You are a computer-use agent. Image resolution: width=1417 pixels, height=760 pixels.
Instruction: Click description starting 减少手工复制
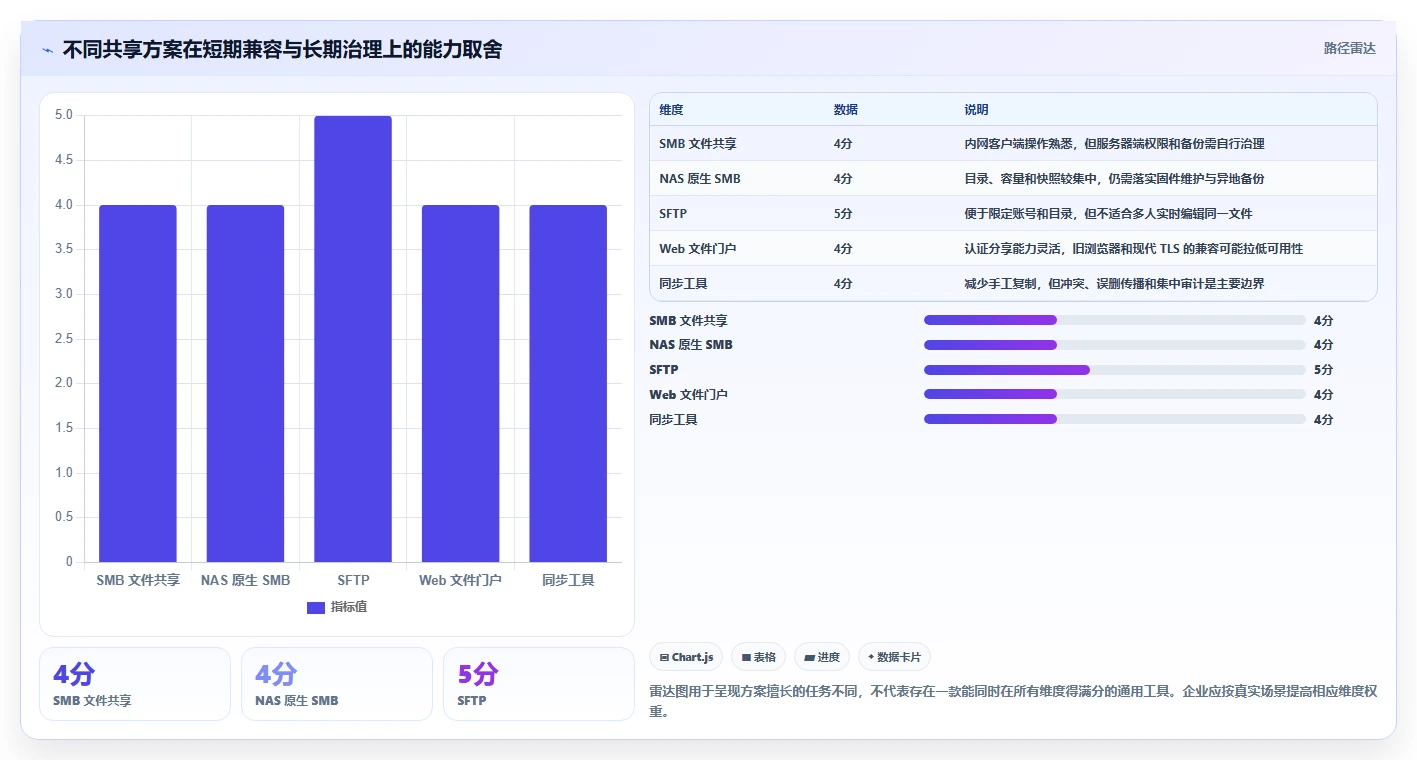[1114, 284]
